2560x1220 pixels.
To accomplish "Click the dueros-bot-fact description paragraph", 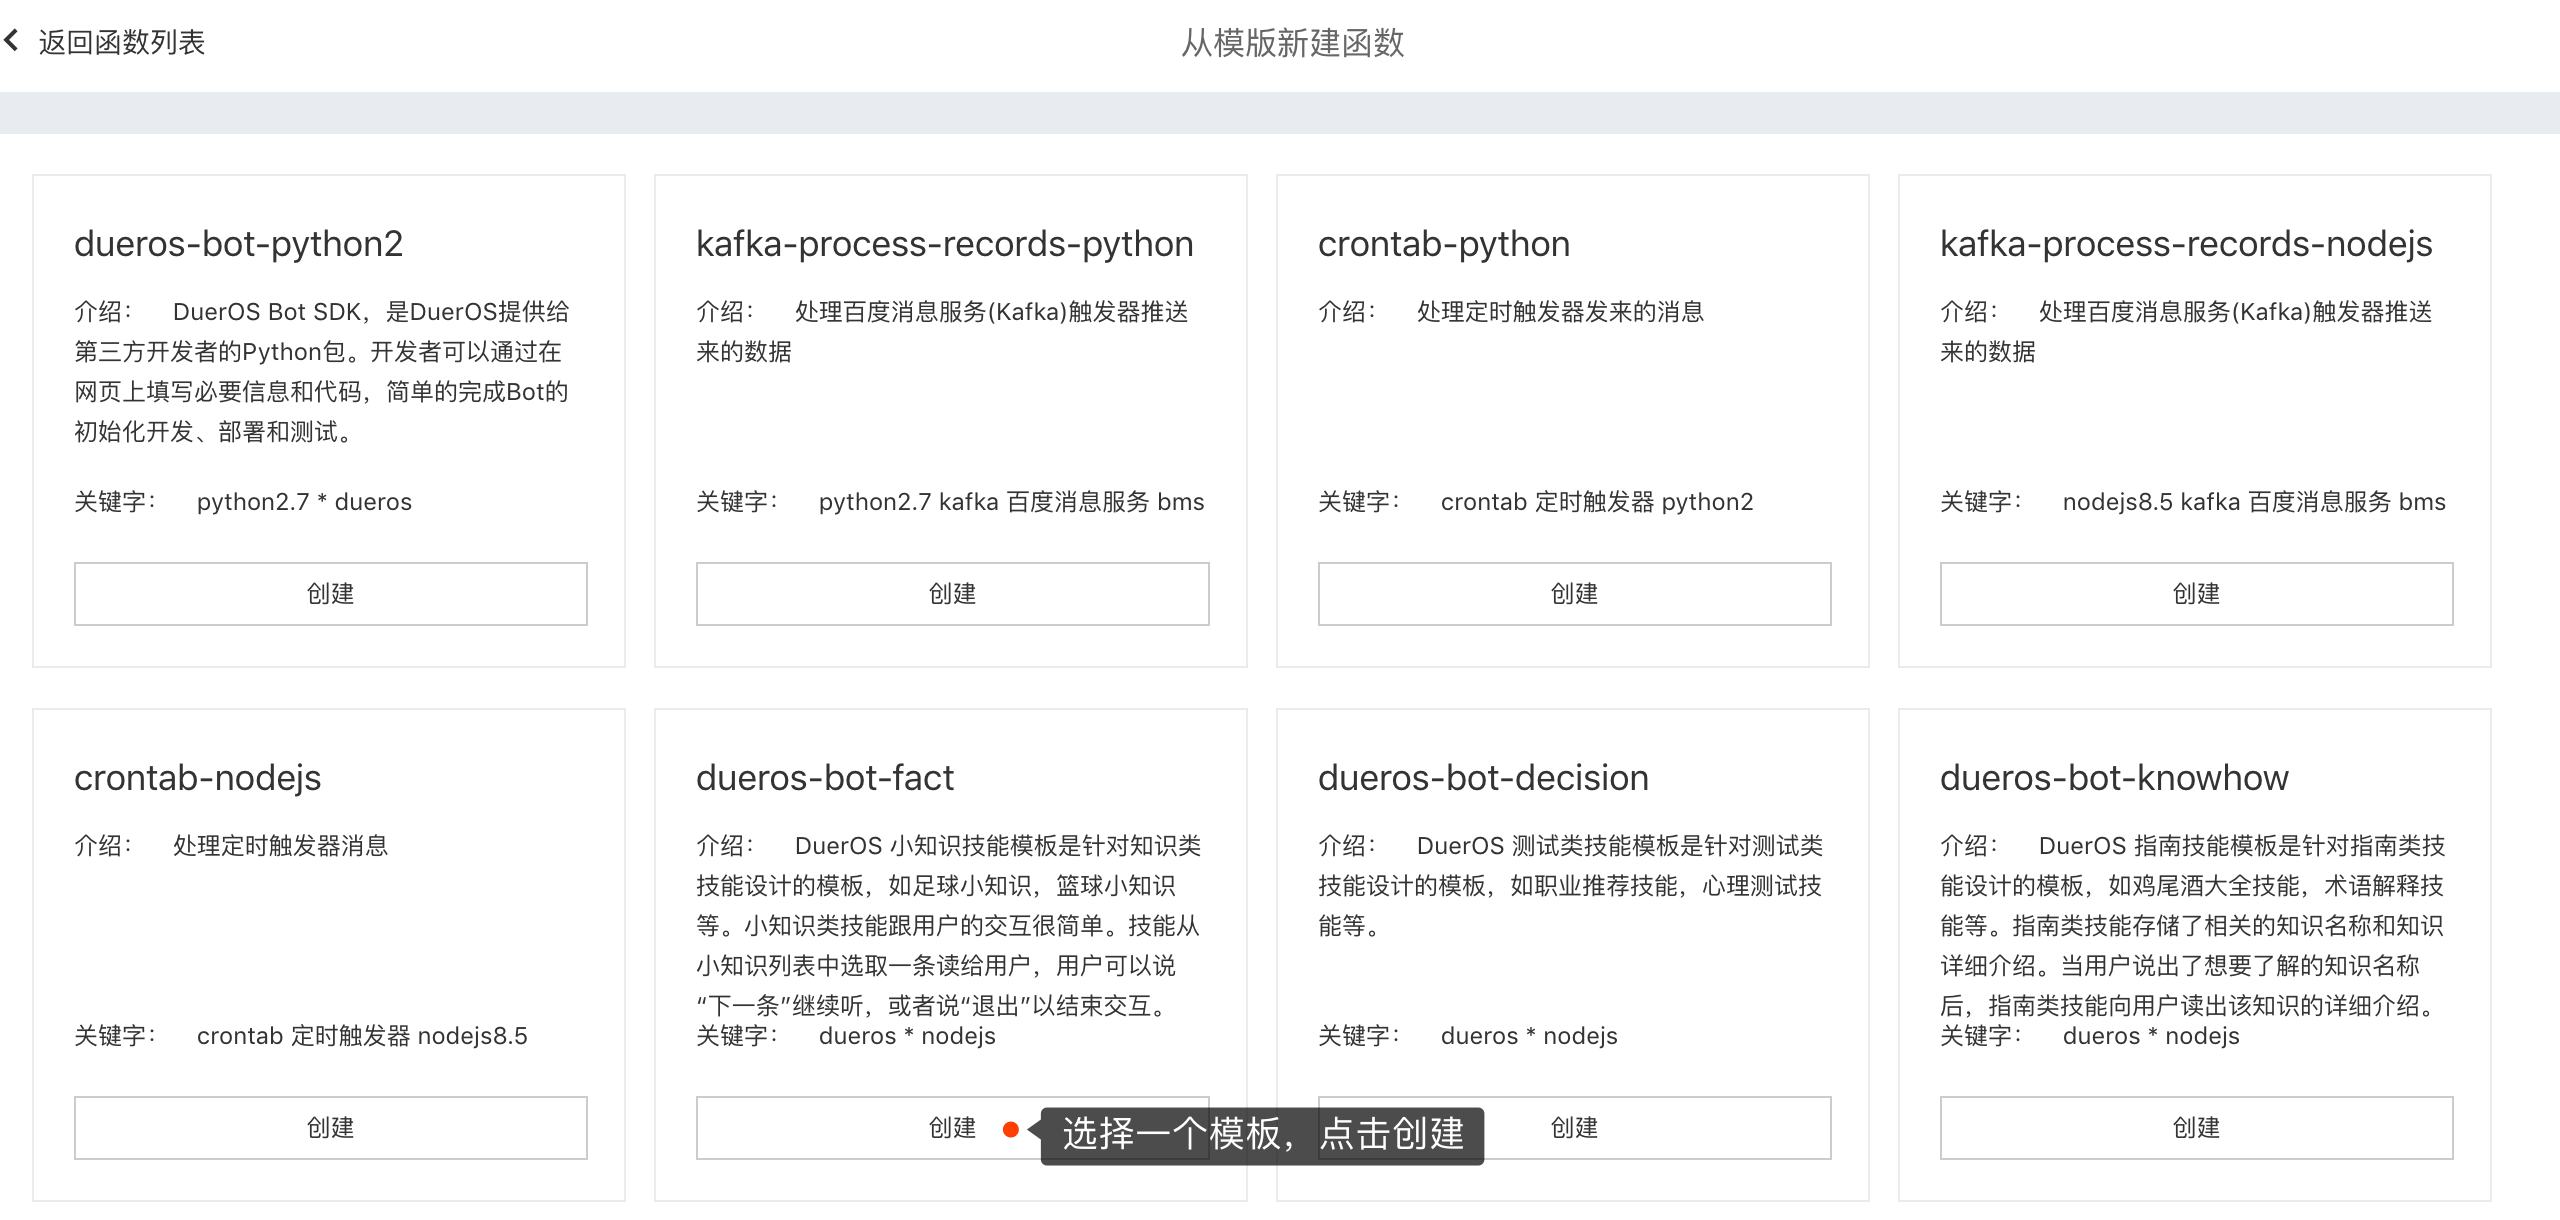I will pos(948,926).
